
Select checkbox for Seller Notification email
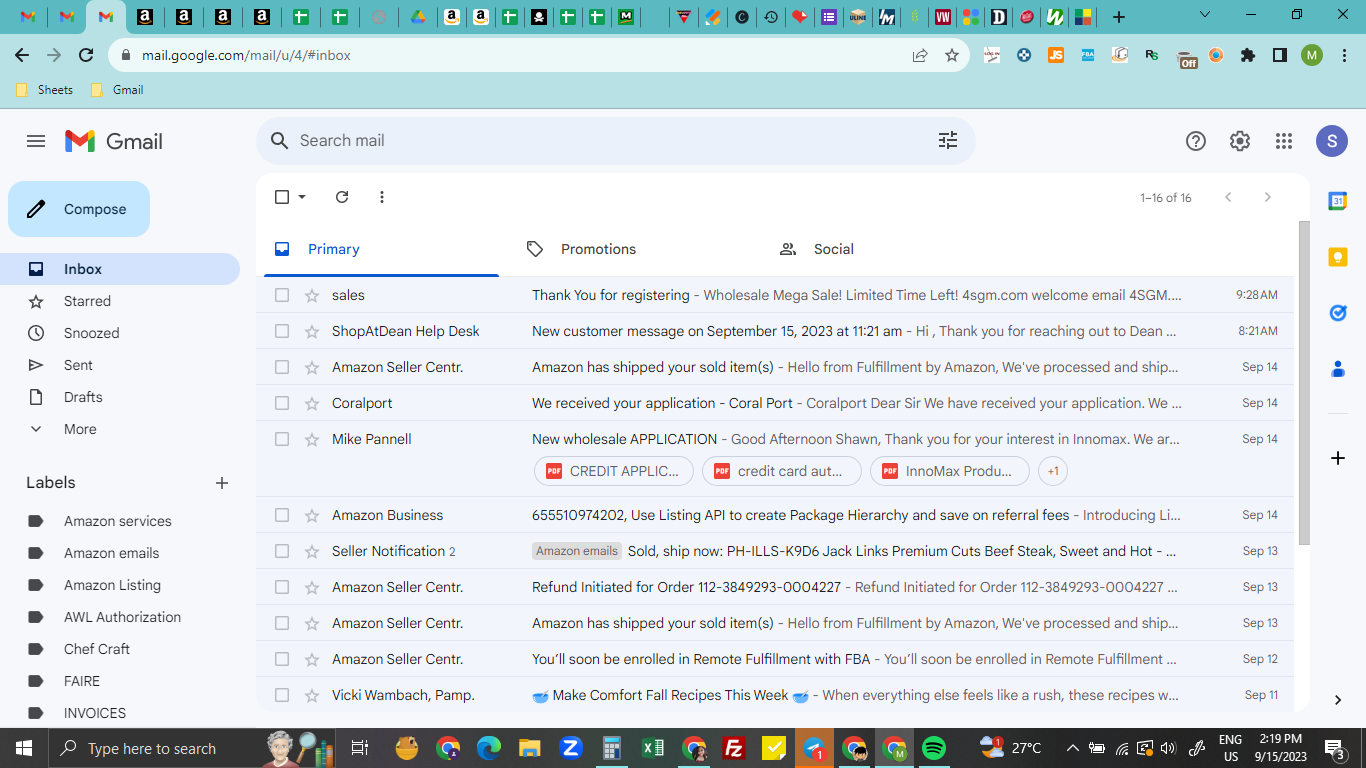tap(282, 551)
